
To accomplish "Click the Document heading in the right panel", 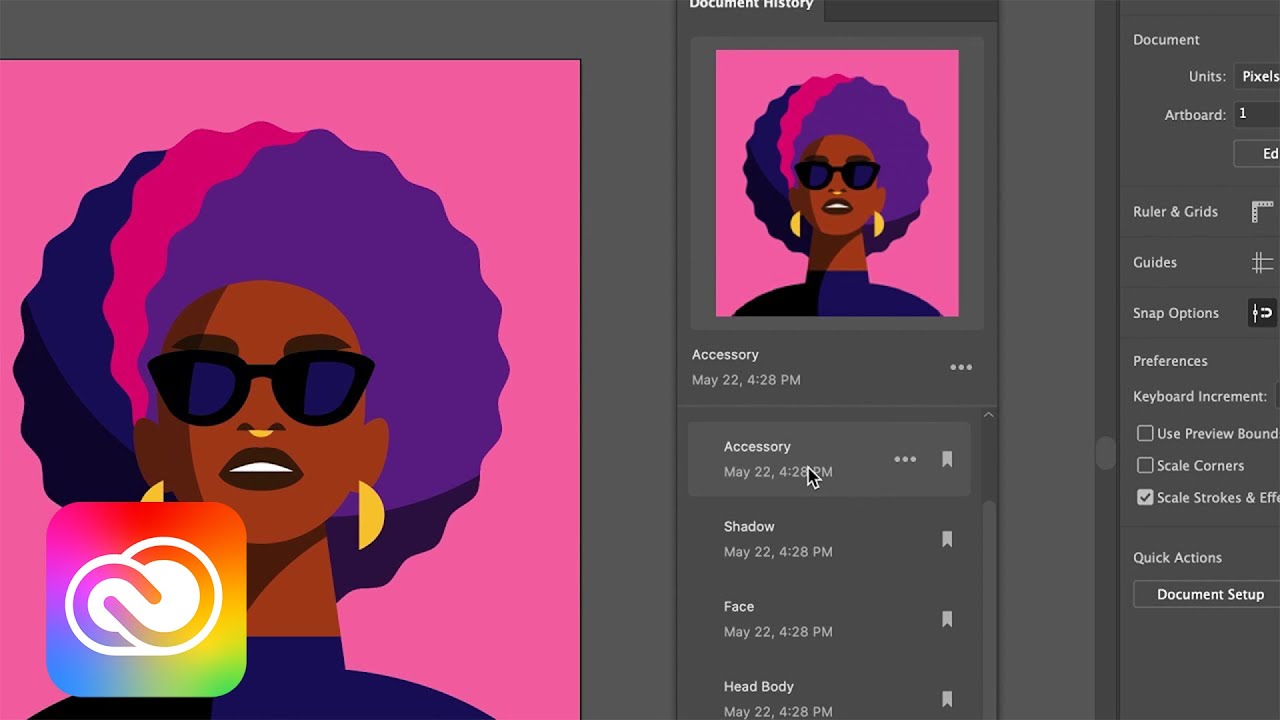I will pyautogui.click(x=1166, y=40).
